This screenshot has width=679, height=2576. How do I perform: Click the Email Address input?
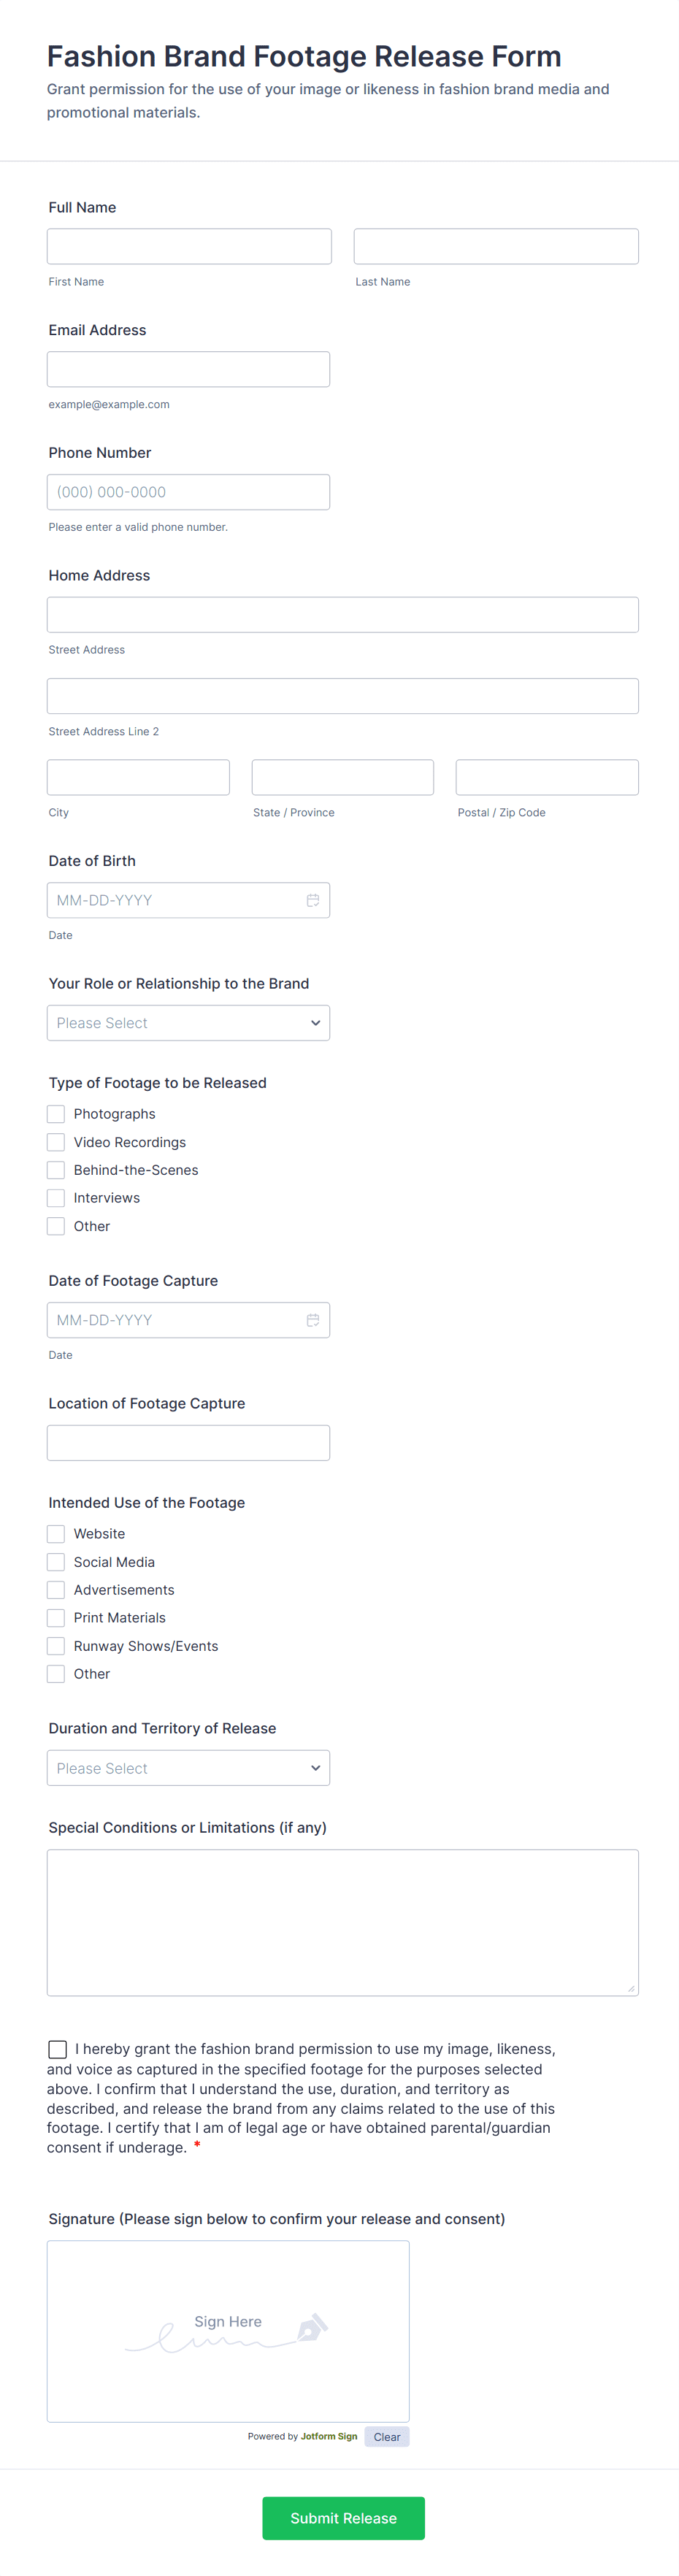[188, 368]
